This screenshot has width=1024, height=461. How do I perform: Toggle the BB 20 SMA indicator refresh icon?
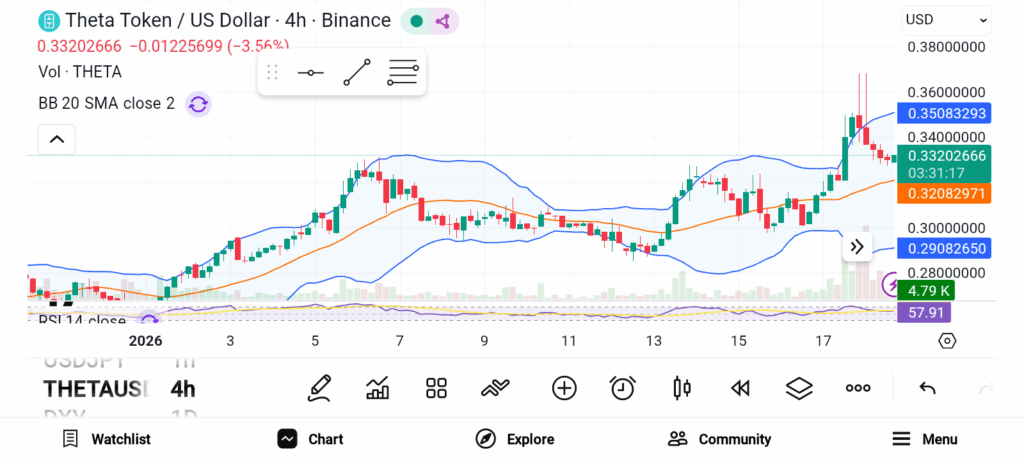(x=198, y=103)
